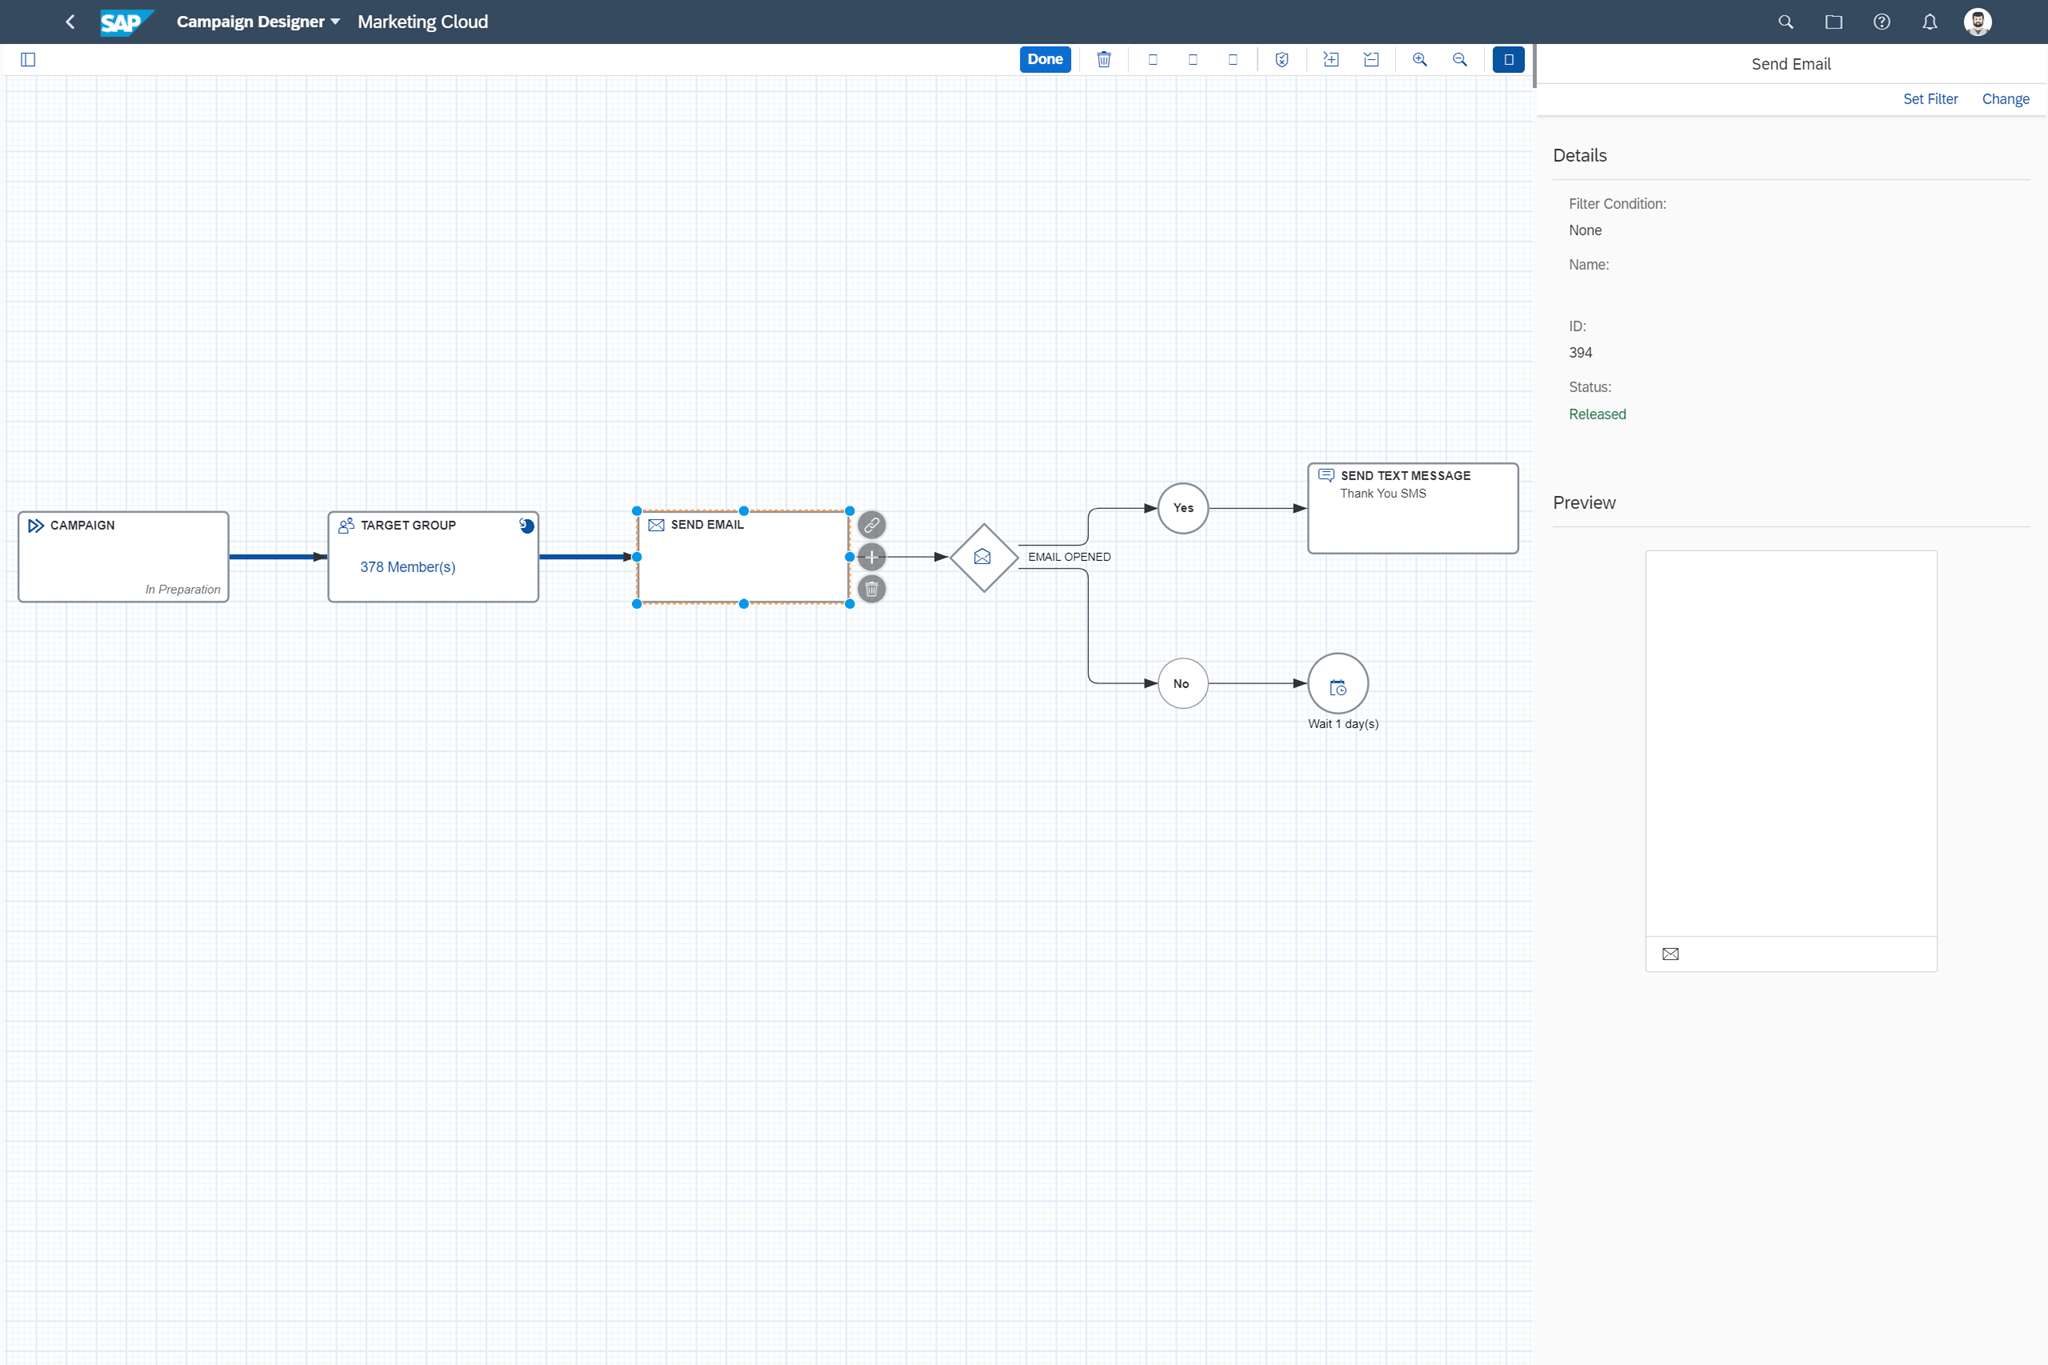The width and height of the screenshot is (2048, 1365).
Task: Click the Set Filter link in details panel
Action: click(1931, 98)
